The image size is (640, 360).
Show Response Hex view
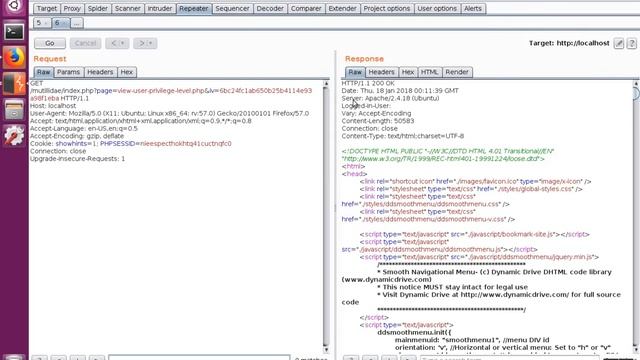pyautogui.click(x=408, y=72)
